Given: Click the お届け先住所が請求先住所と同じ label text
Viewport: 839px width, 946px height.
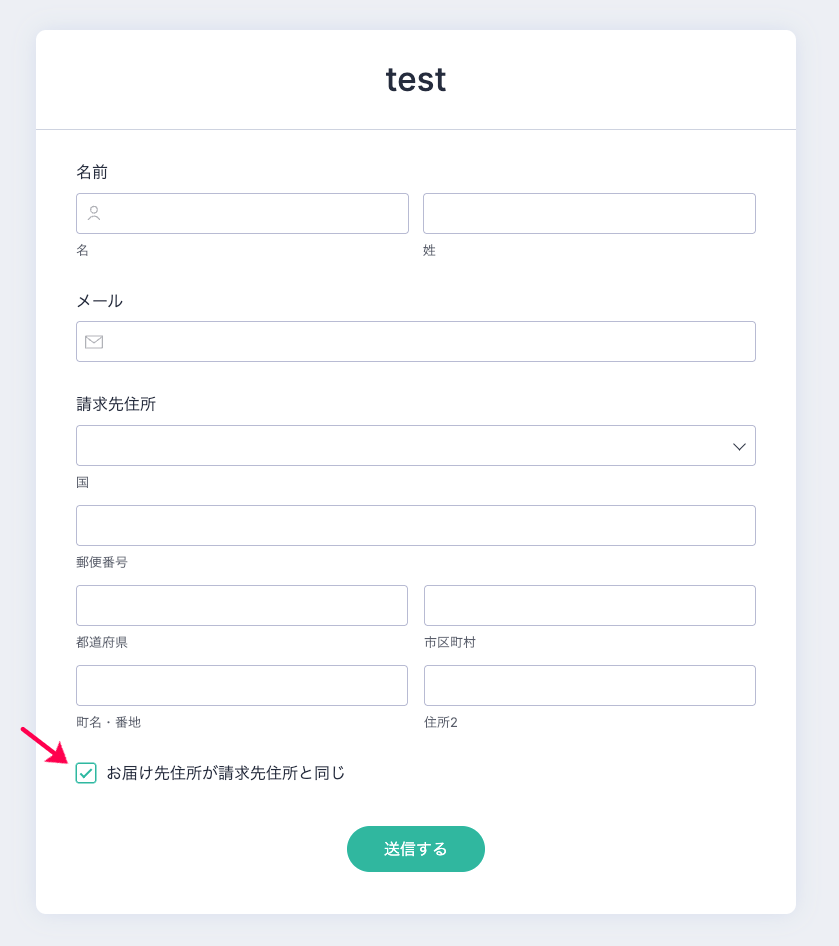Looking at the screenshot, I should (x=225, y=773).
